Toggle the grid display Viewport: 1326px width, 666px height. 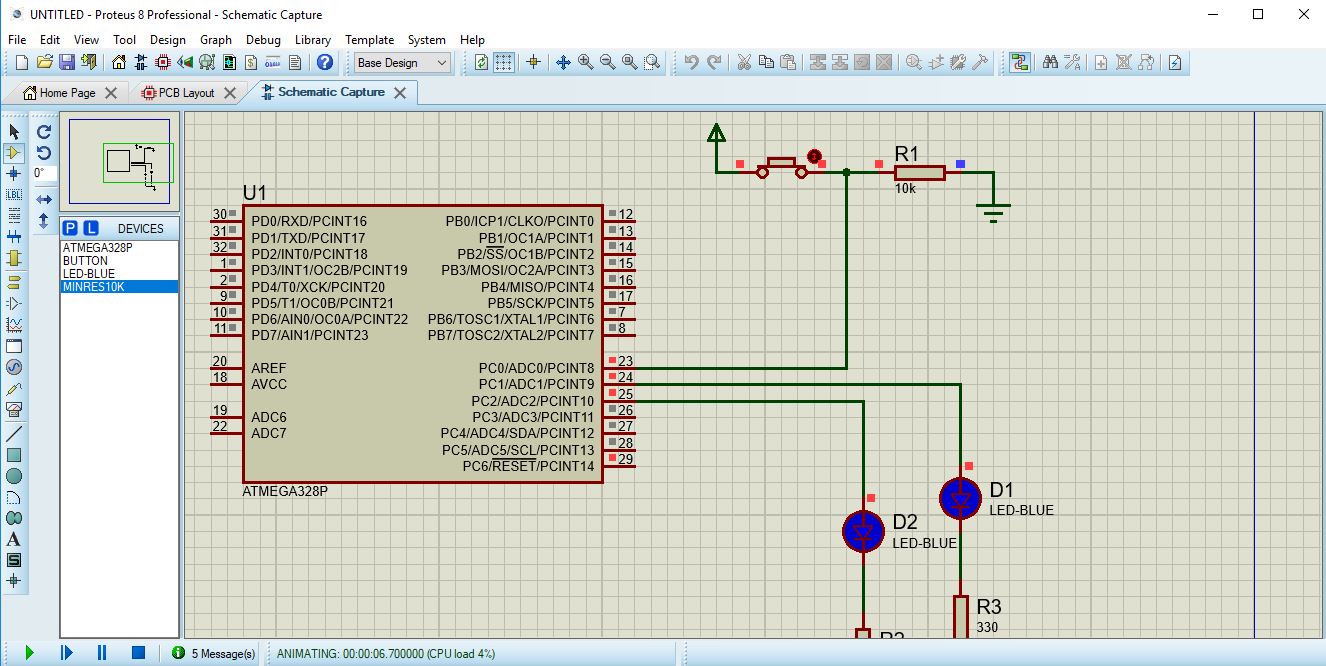(504, 62)
